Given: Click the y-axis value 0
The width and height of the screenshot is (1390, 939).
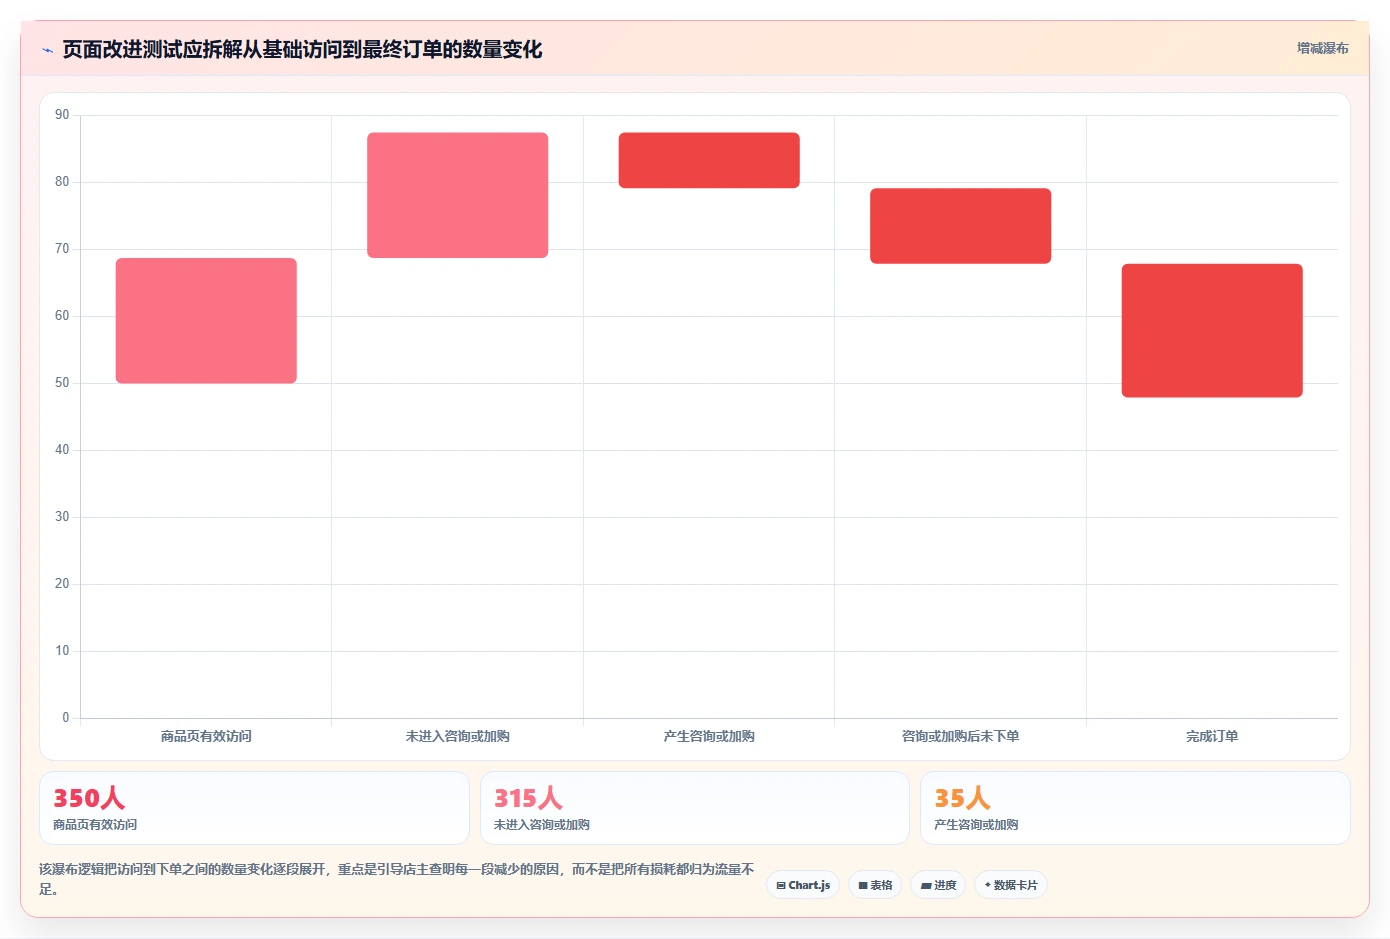Looking at the screenshot, I should [66, 718].
